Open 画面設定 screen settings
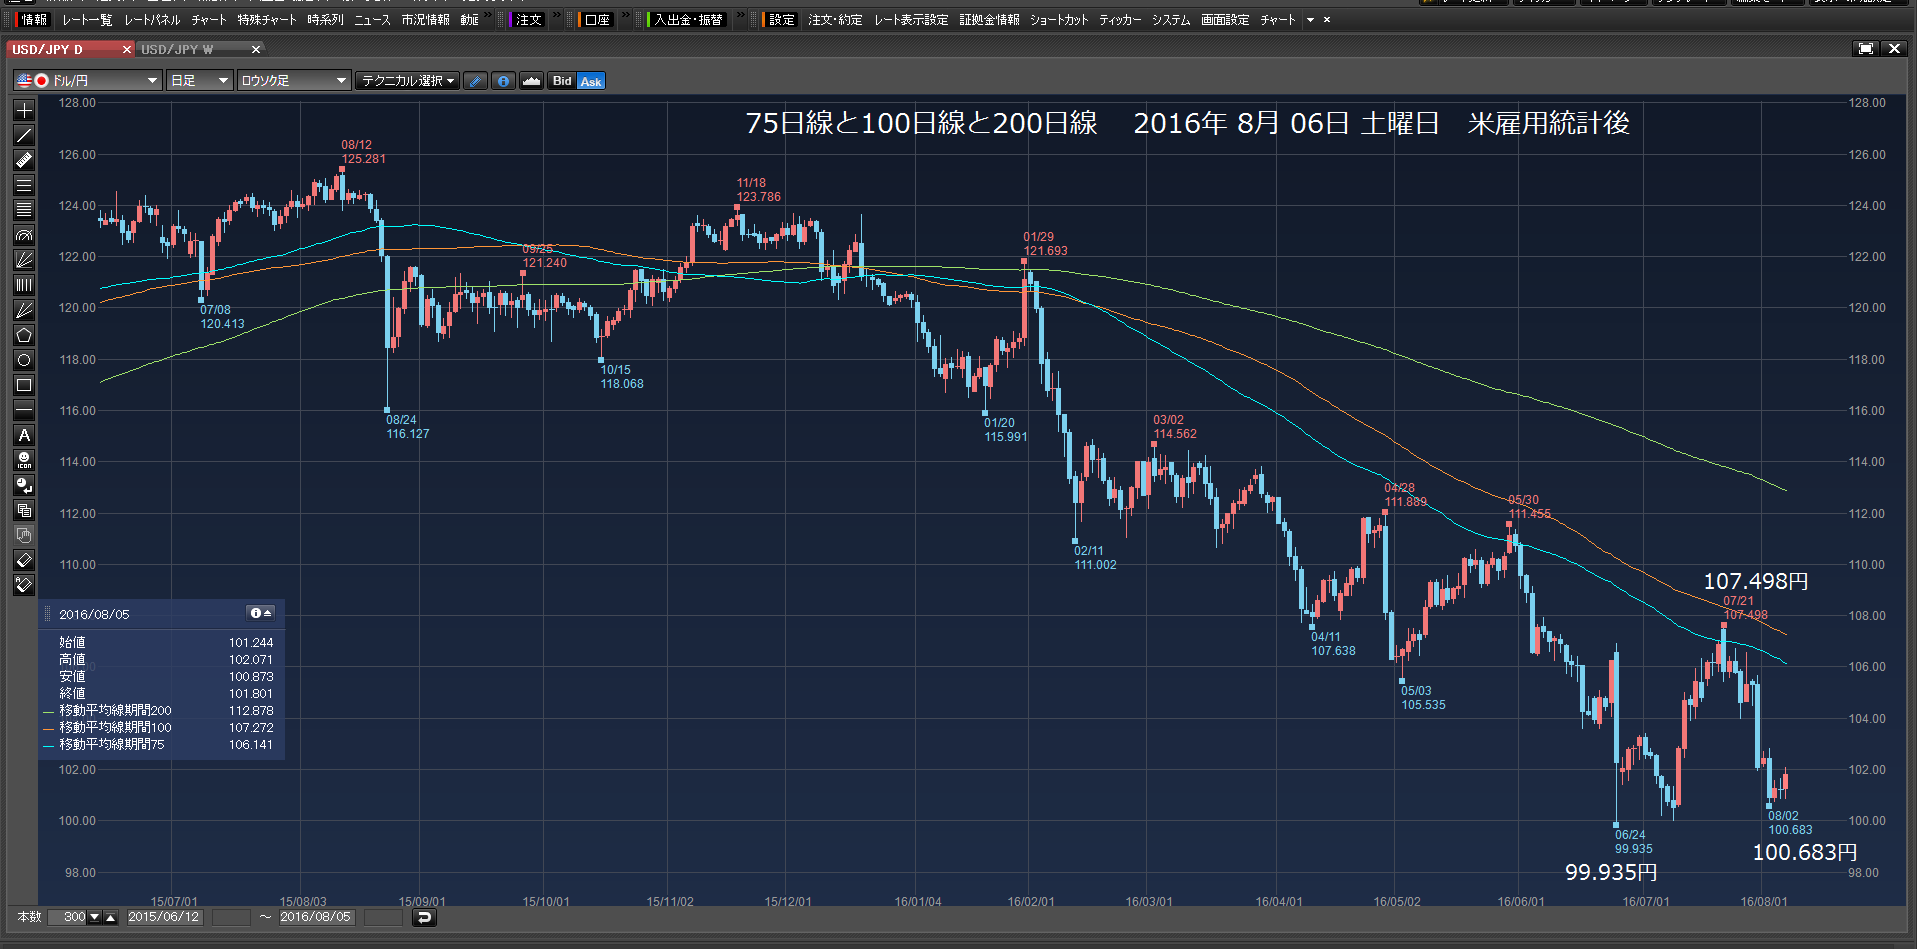This screenshot has height=949, width=1917. [x=1225, y=20]
